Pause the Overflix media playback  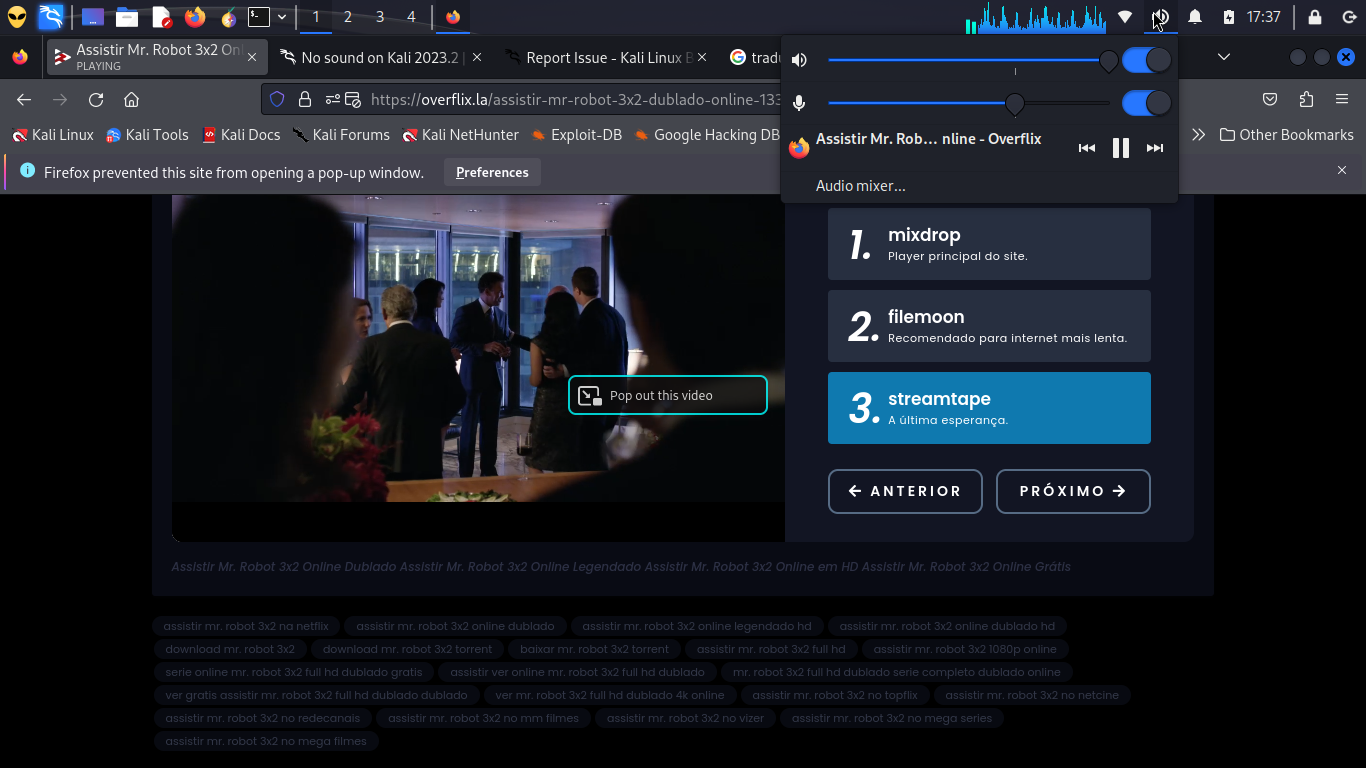[1121, 148]
